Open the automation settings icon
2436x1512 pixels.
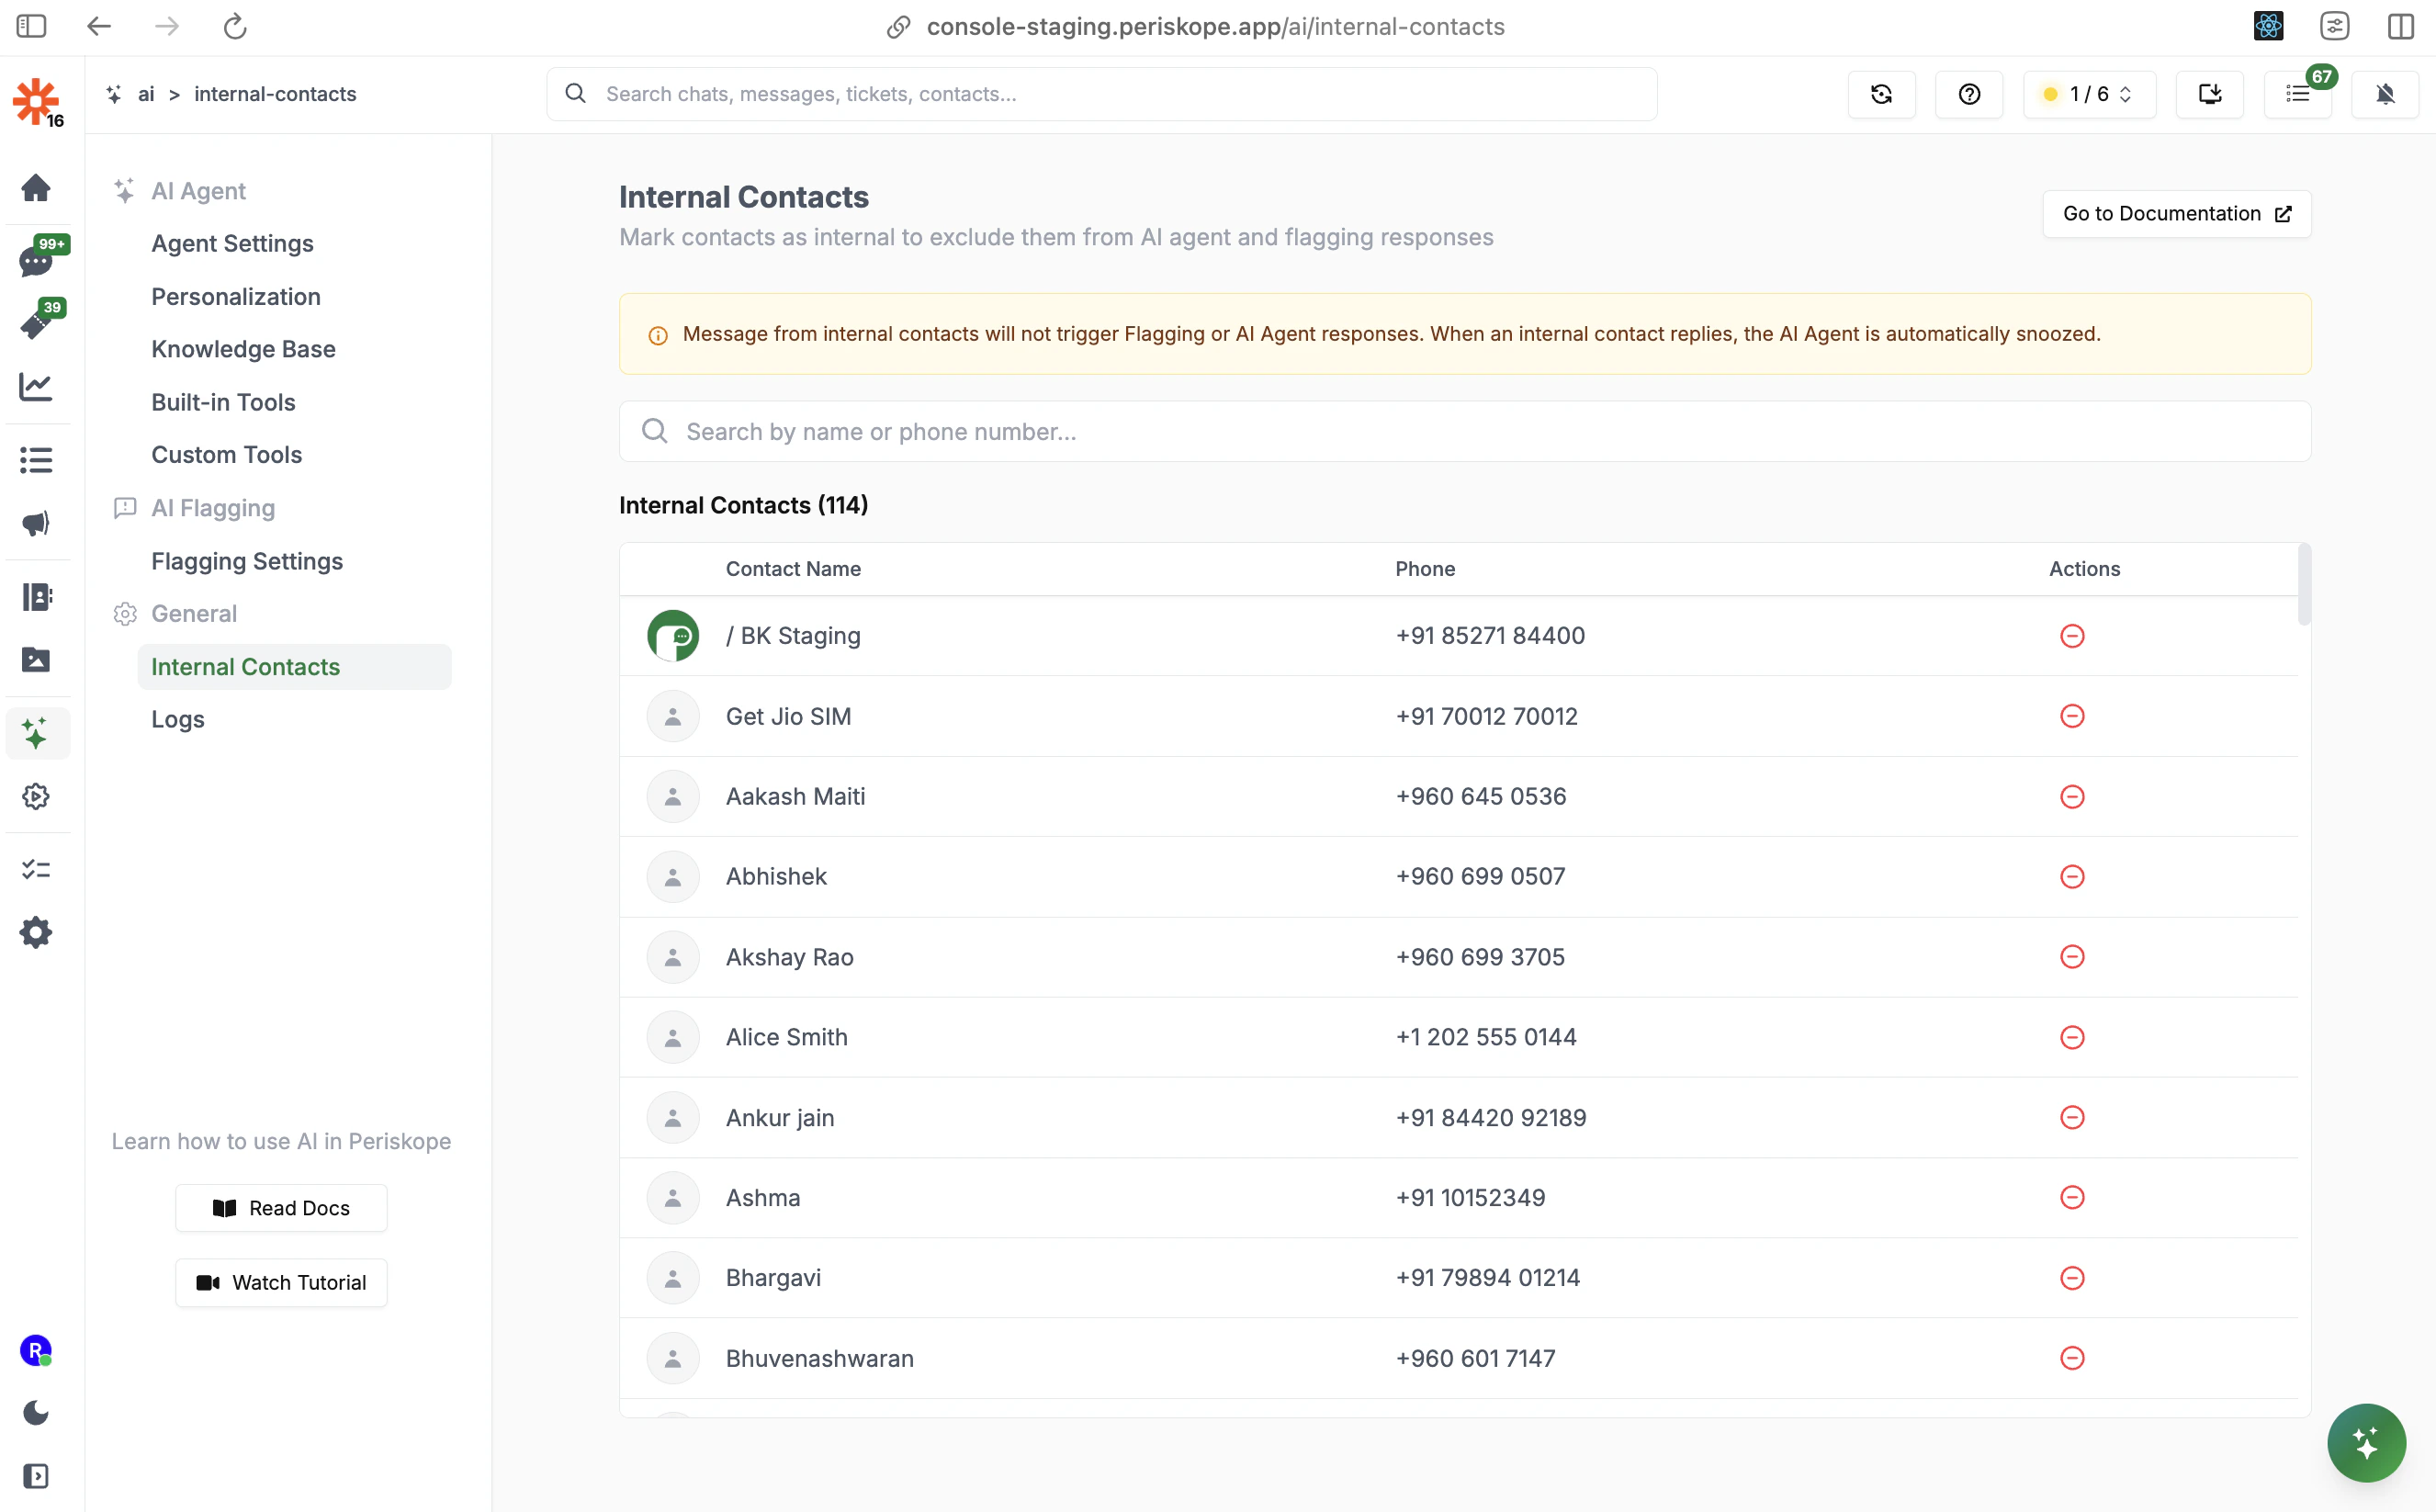(37, 797)
